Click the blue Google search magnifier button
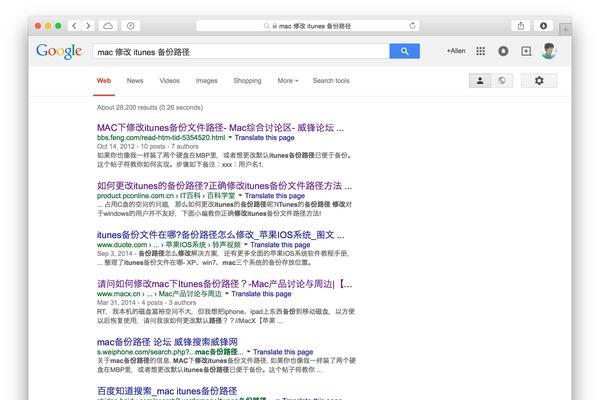 (x=404, y=51)
